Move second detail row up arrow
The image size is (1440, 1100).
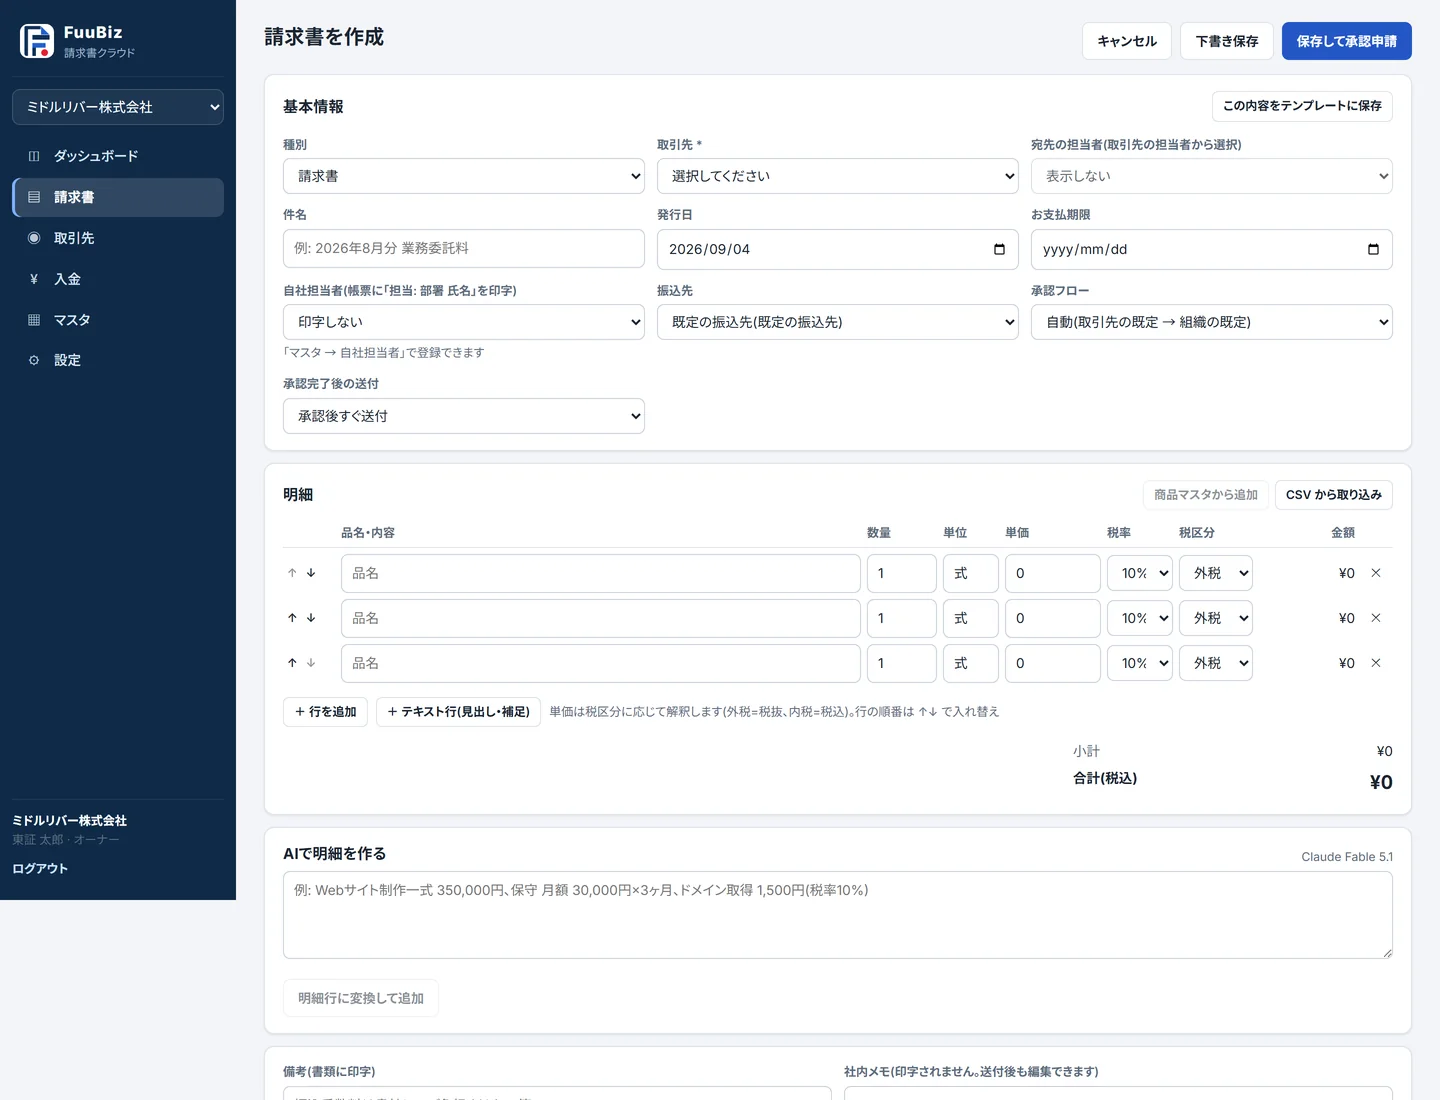(292, 618)
